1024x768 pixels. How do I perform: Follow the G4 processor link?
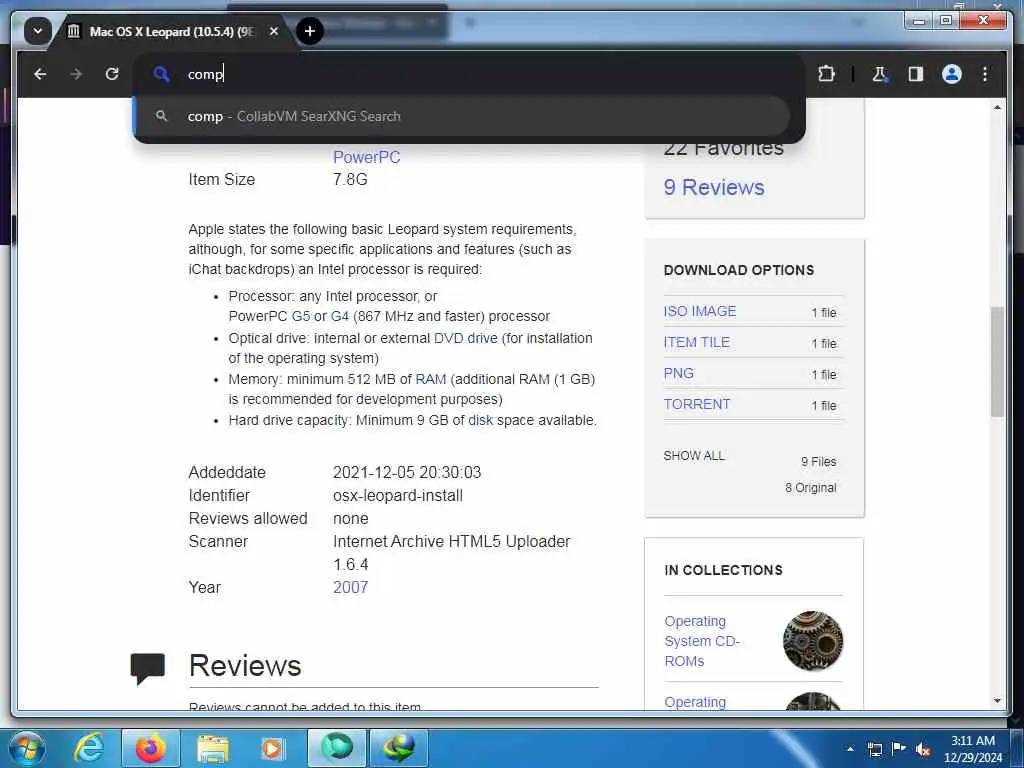(340, 316)
